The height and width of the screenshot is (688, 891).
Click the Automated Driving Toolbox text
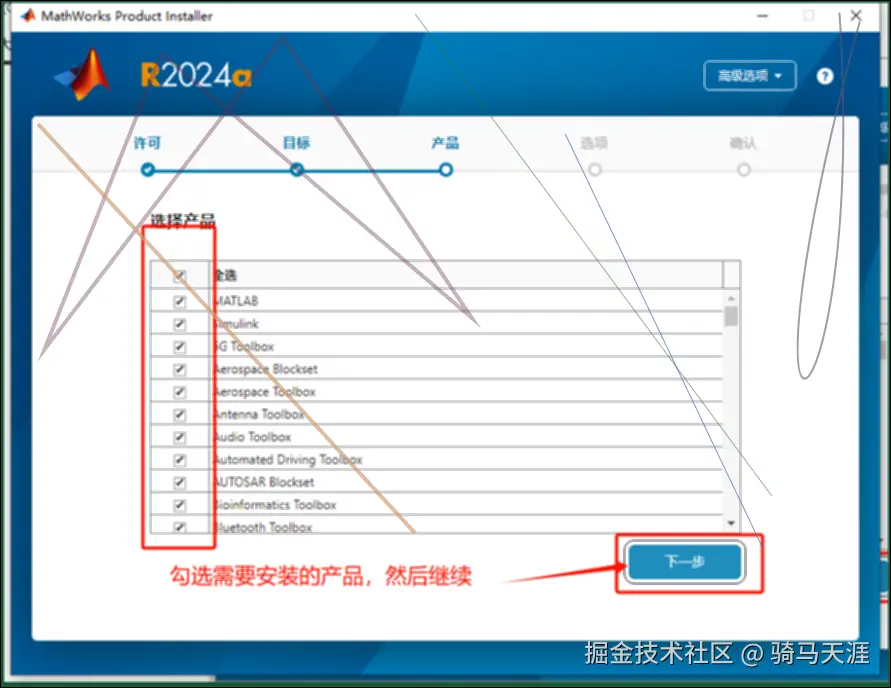[x=288, y=460]
